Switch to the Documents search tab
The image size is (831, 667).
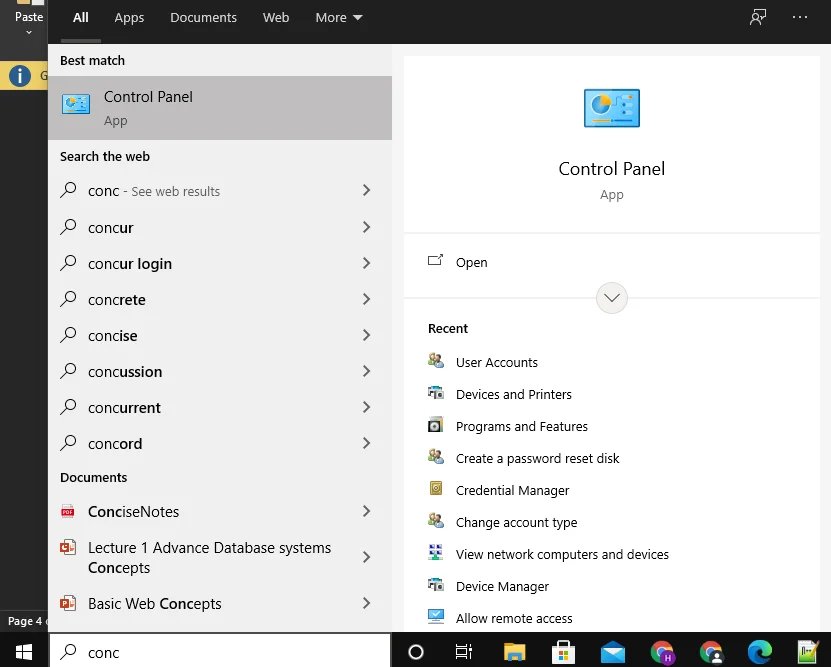point(203,17)
